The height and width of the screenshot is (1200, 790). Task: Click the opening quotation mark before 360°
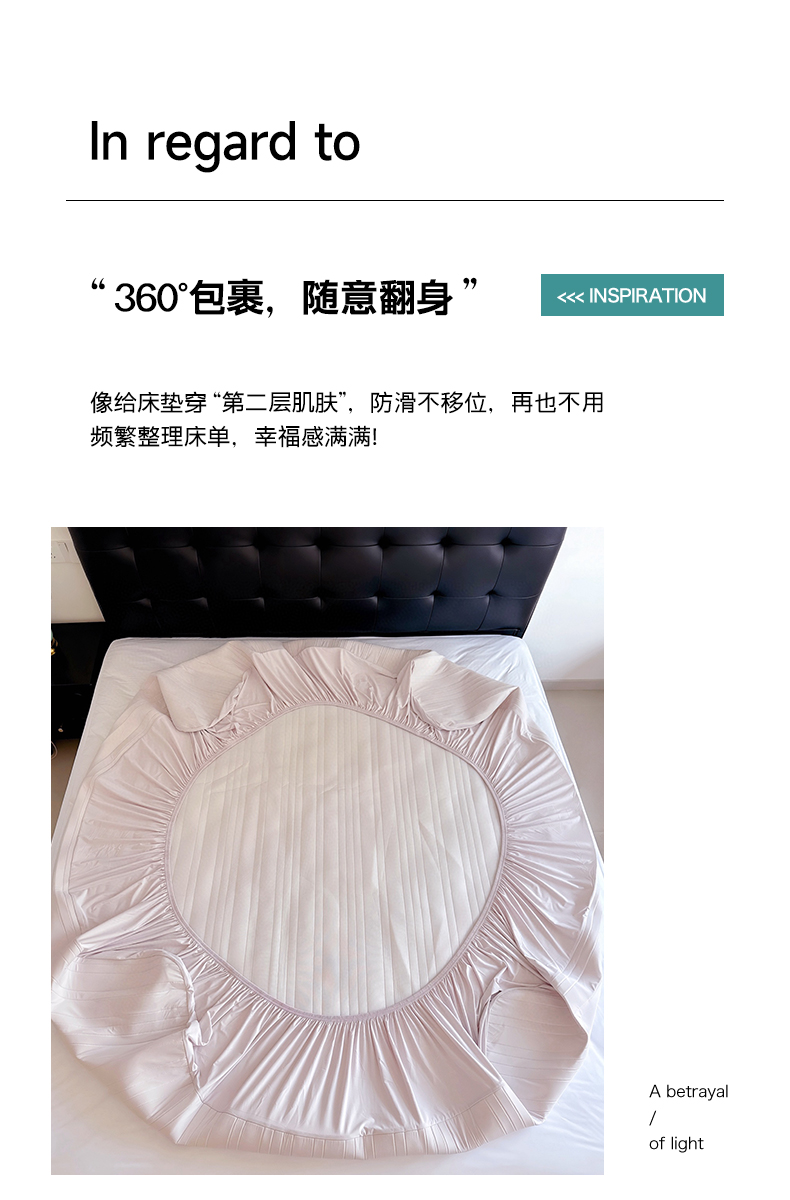pos(98,290)
